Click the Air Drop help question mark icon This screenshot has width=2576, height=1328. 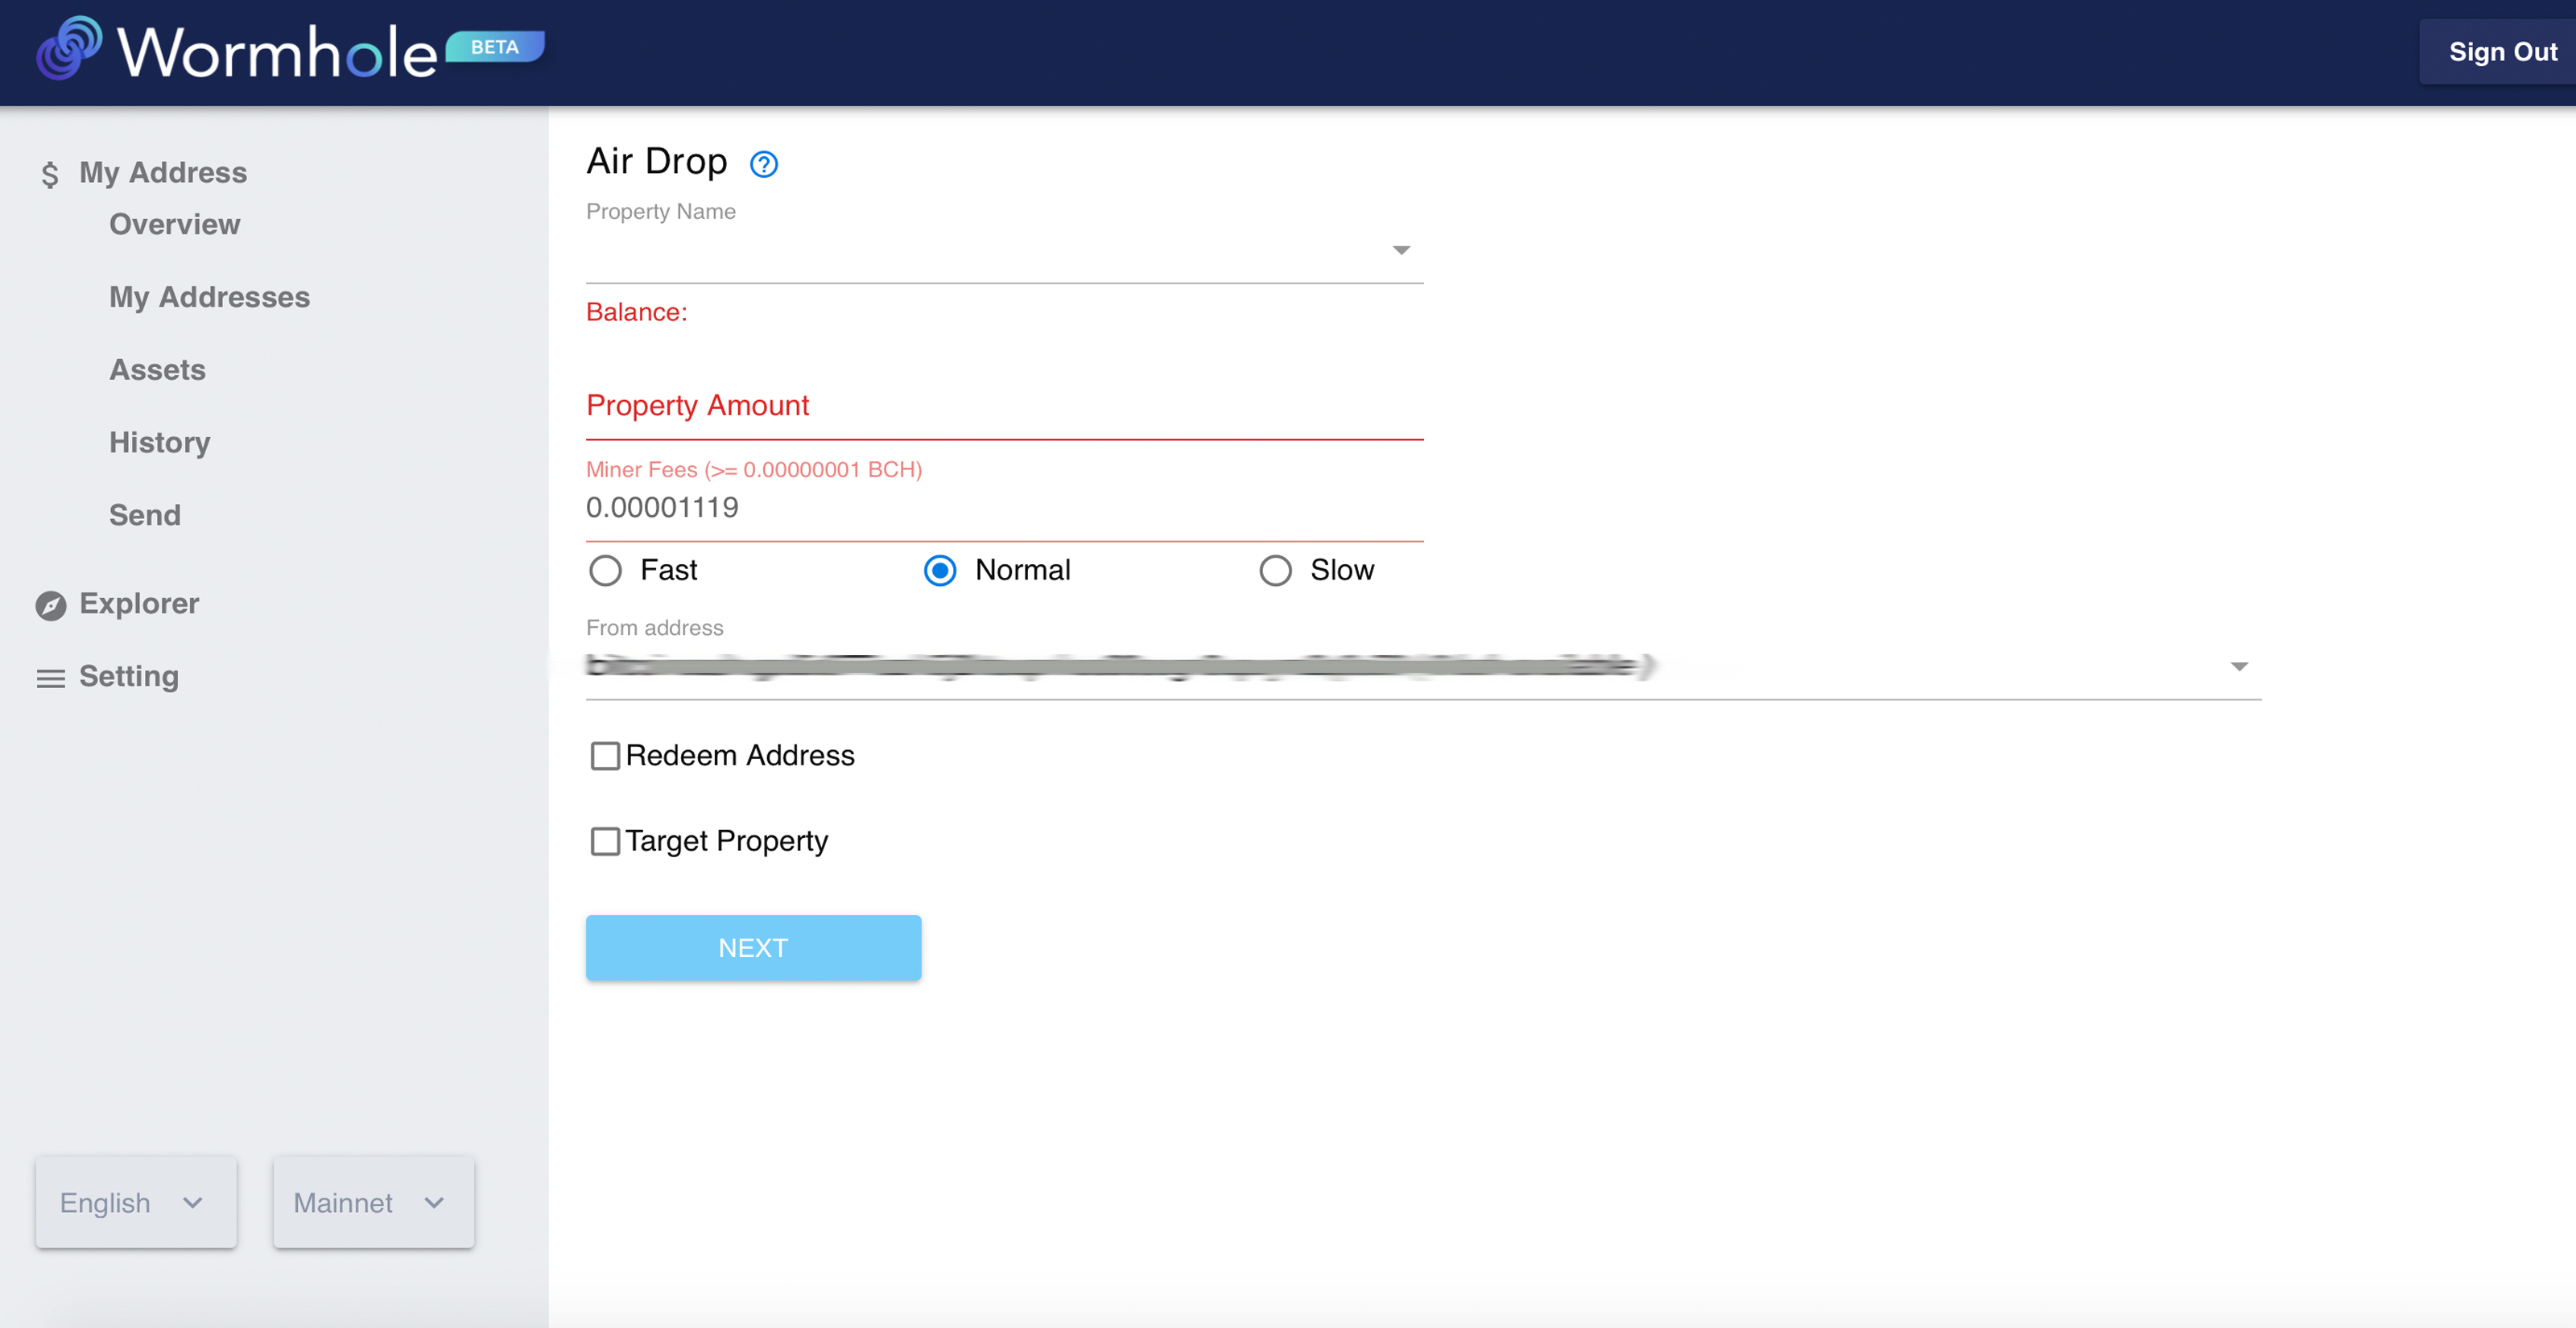764,163
